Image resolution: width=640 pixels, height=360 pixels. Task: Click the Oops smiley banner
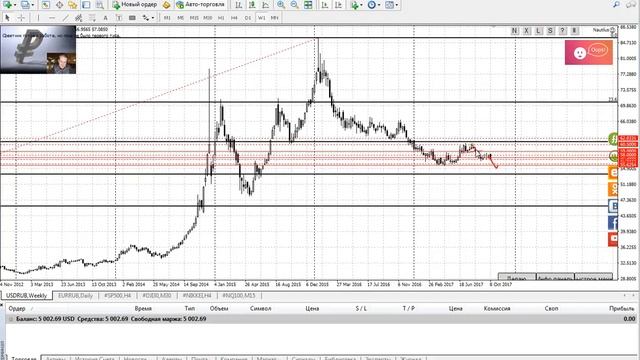(589, 52)
